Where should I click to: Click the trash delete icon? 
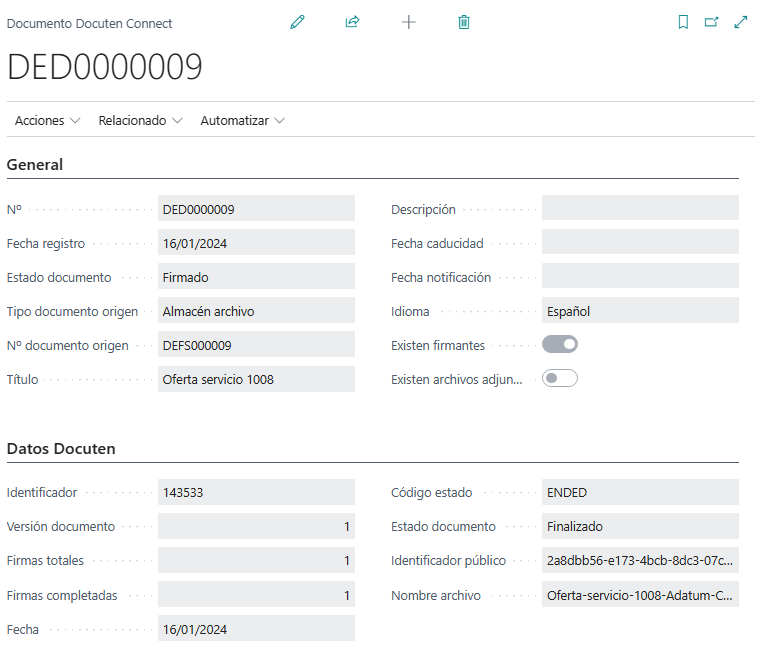point(464,22)
